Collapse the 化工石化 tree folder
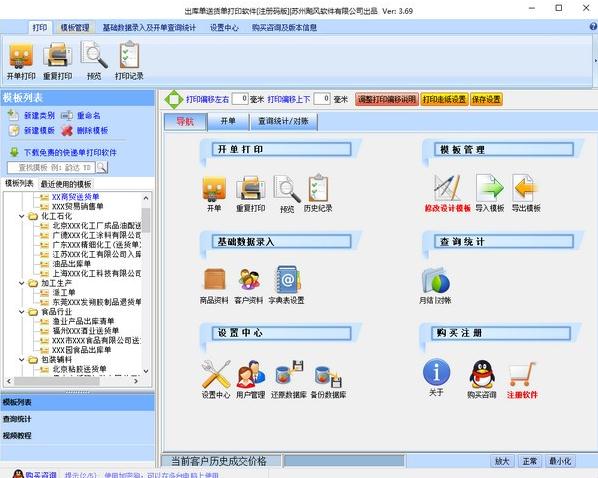 (x=22, y=216)
